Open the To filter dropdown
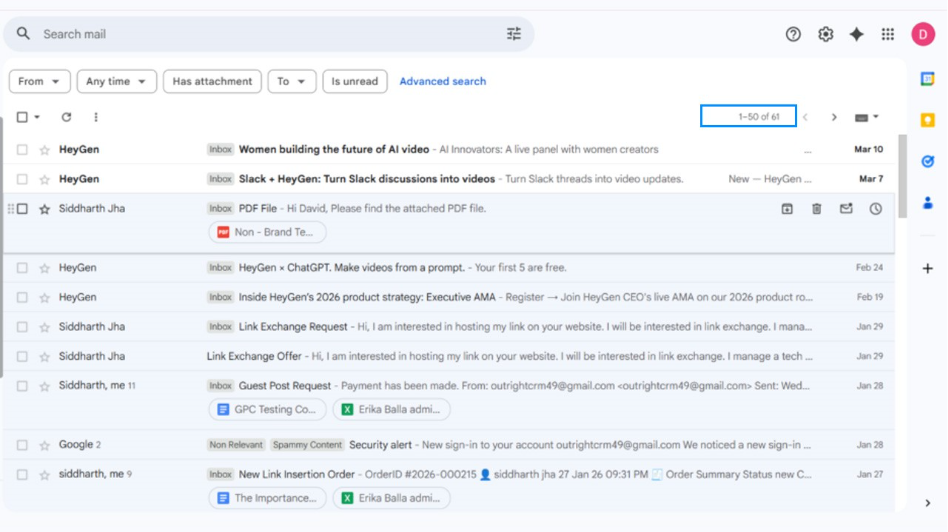 (x=291, y=81)
